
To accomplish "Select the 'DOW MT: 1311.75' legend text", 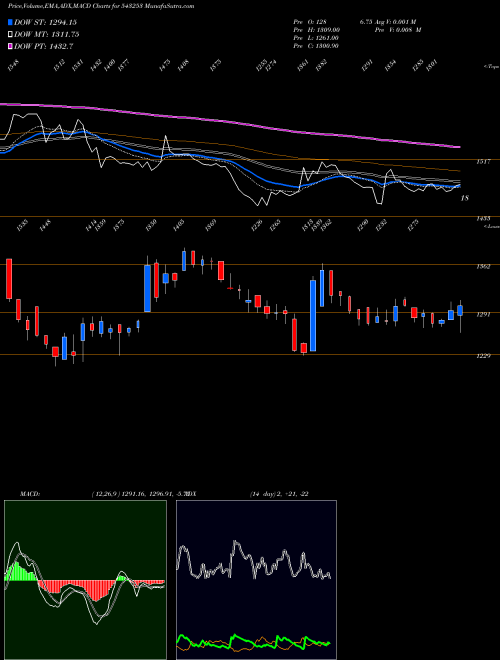I will click(x=47, y=35).
